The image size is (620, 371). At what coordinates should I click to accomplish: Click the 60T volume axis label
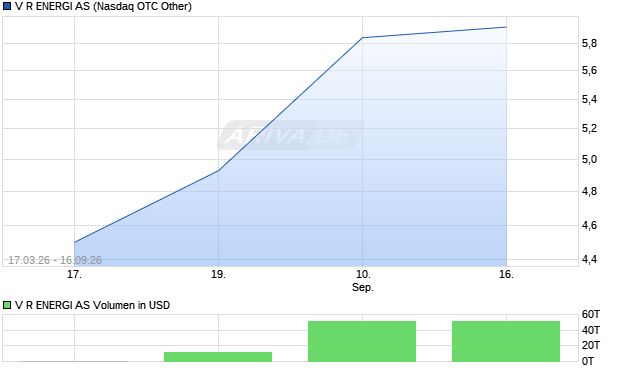pos(591,314)
